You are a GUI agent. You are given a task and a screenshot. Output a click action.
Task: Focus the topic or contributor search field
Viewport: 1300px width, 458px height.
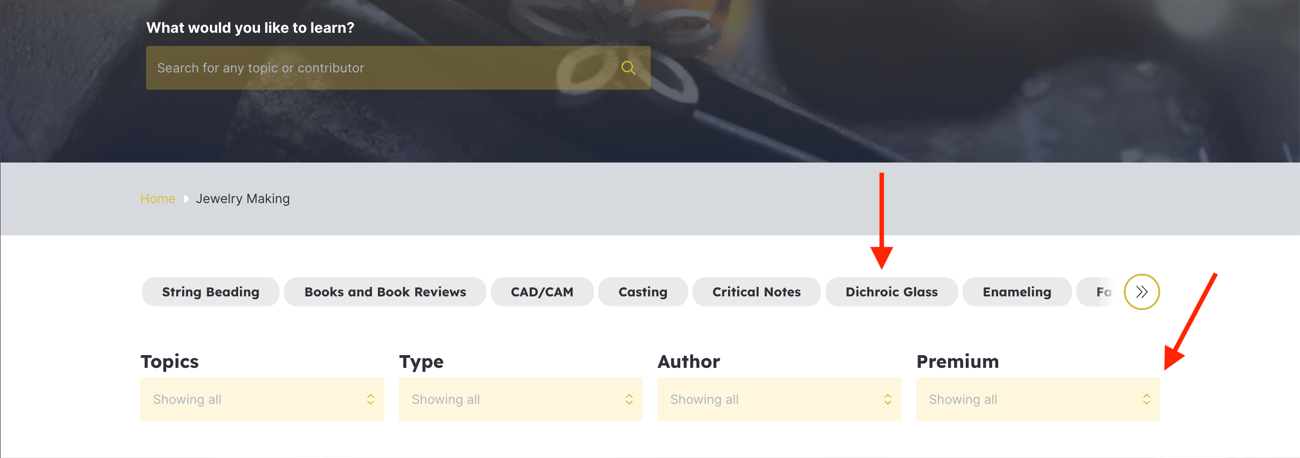click(380, 68)
